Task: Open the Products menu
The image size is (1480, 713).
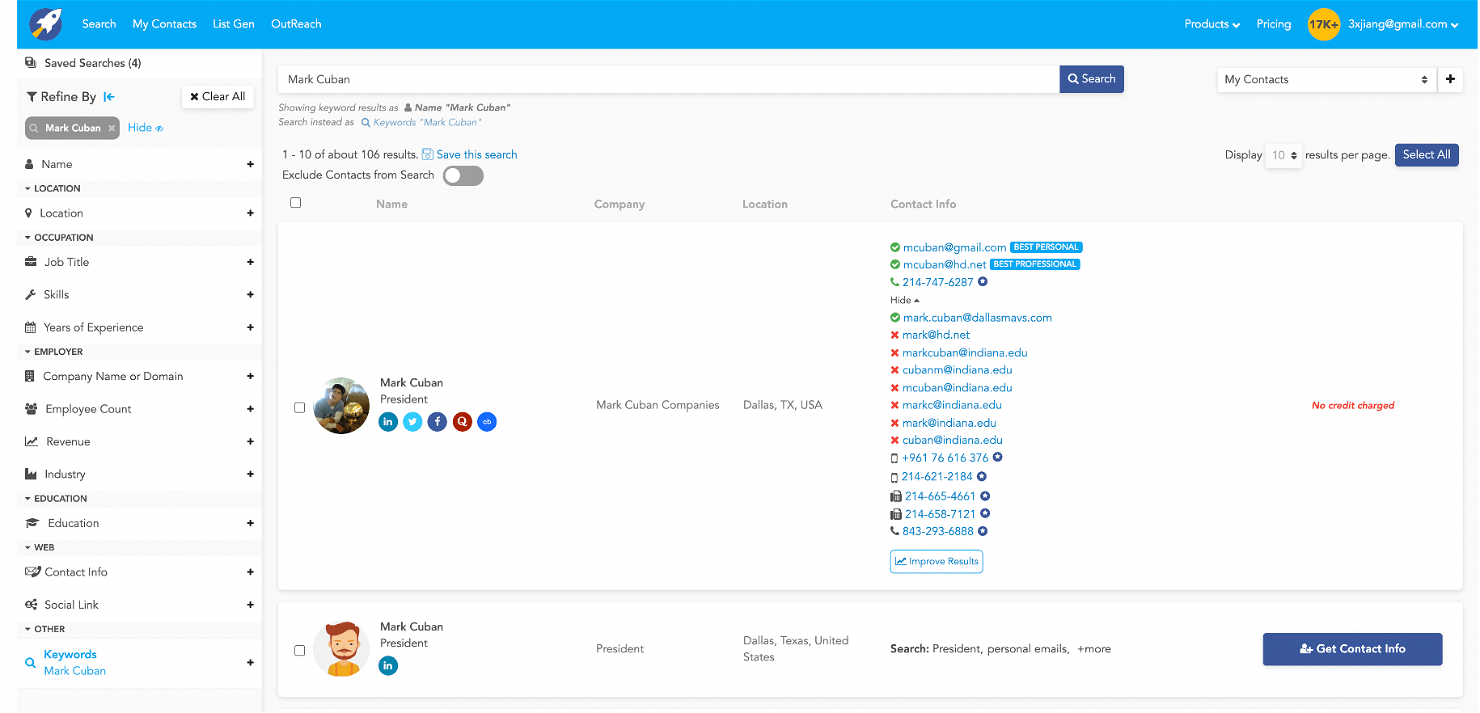Action: (1211, 24)
